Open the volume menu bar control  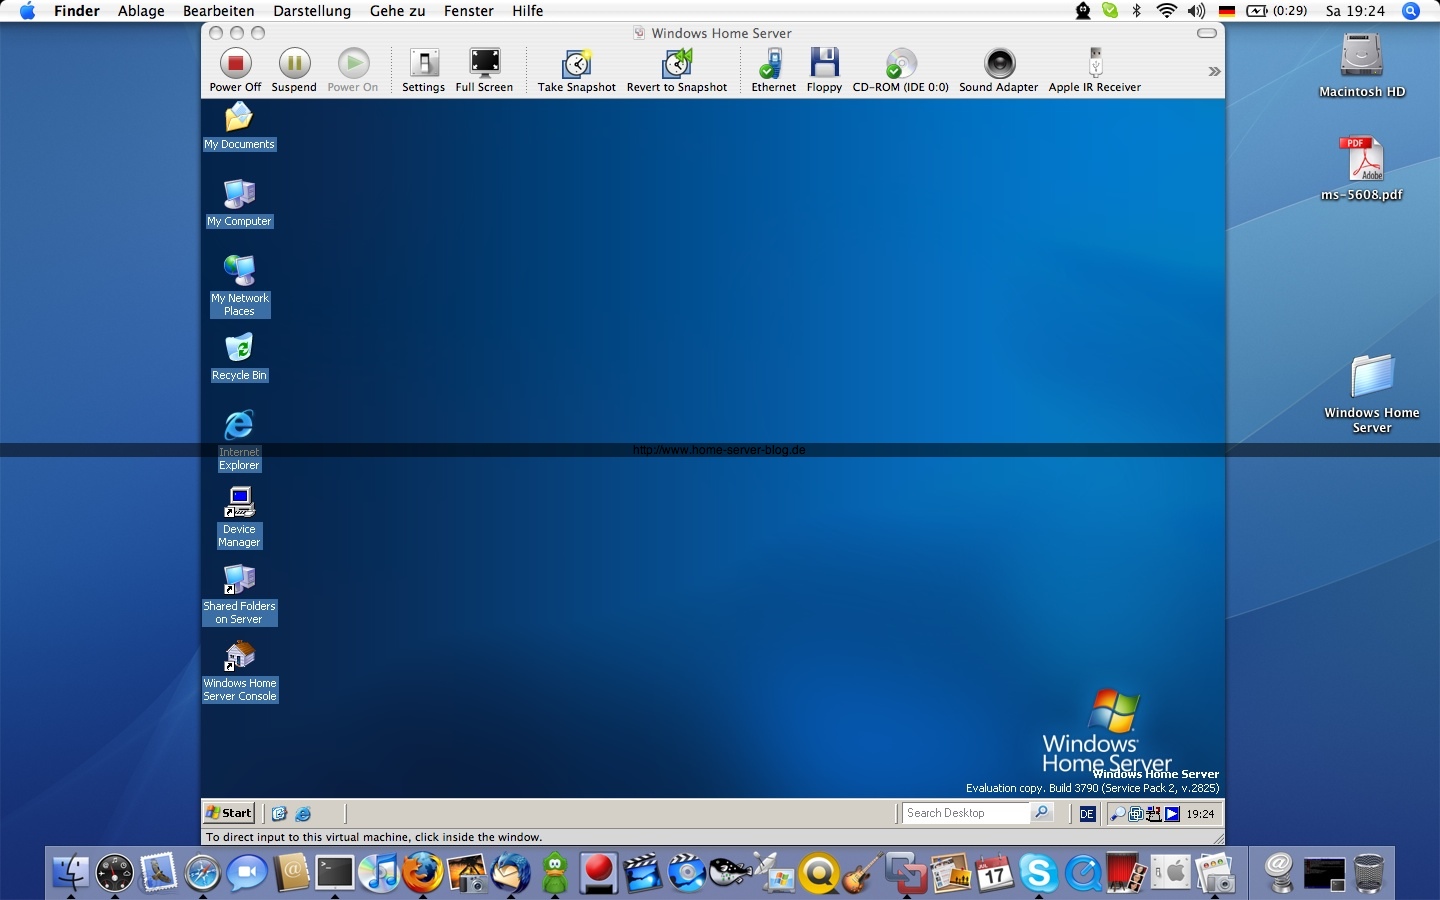[1196, 11]
